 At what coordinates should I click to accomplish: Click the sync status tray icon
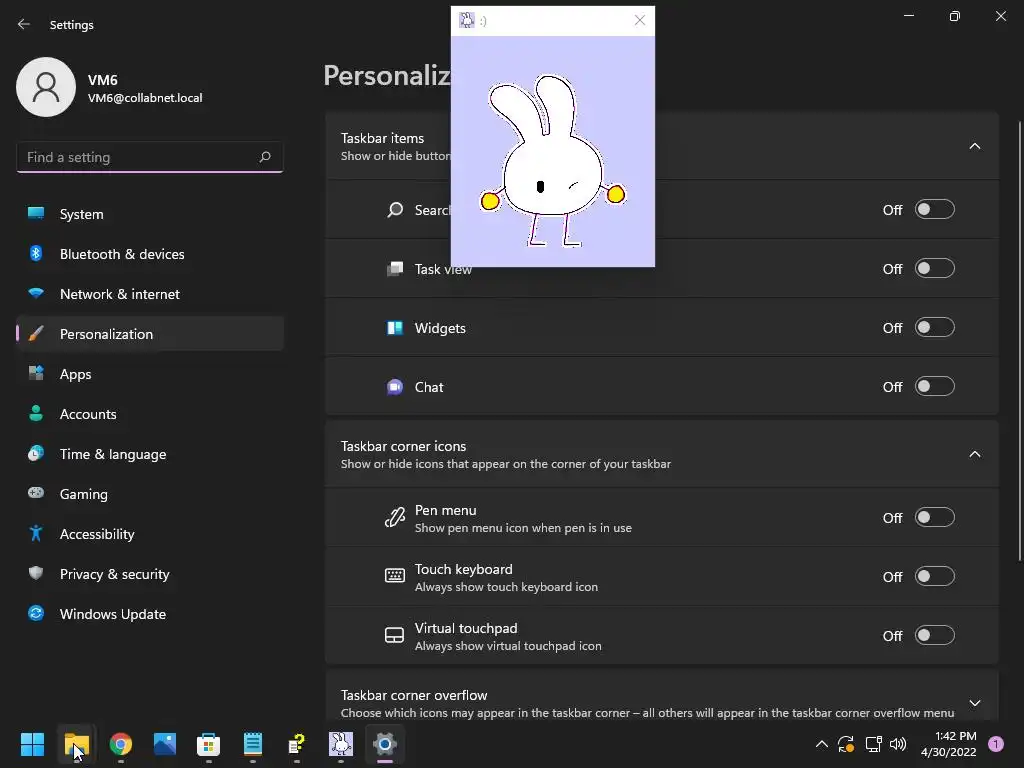(x=846, y=744)
